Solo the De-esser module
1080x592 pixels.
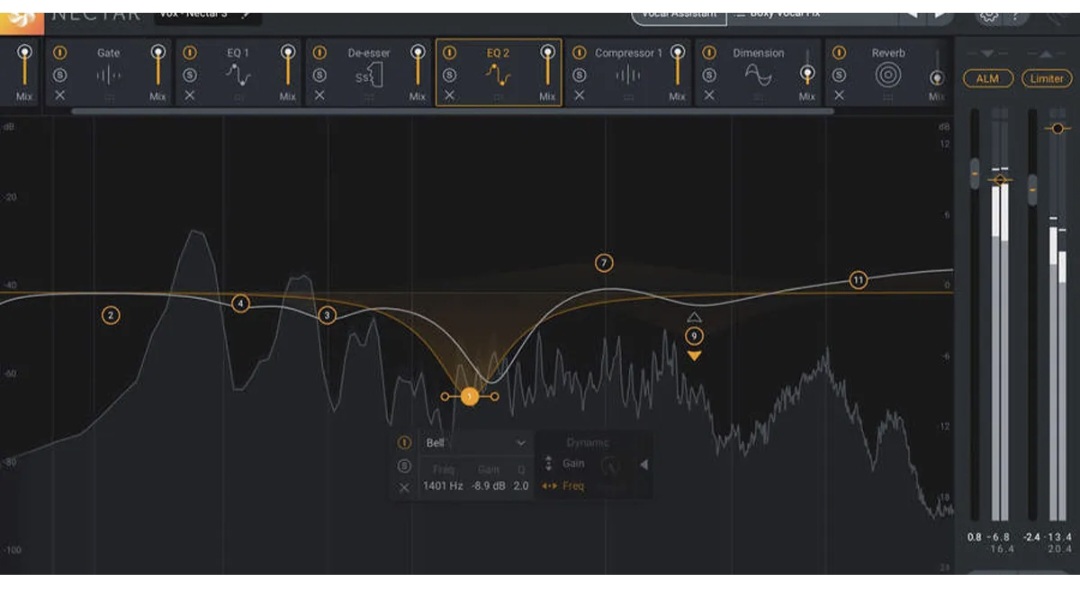pos(319,75)
